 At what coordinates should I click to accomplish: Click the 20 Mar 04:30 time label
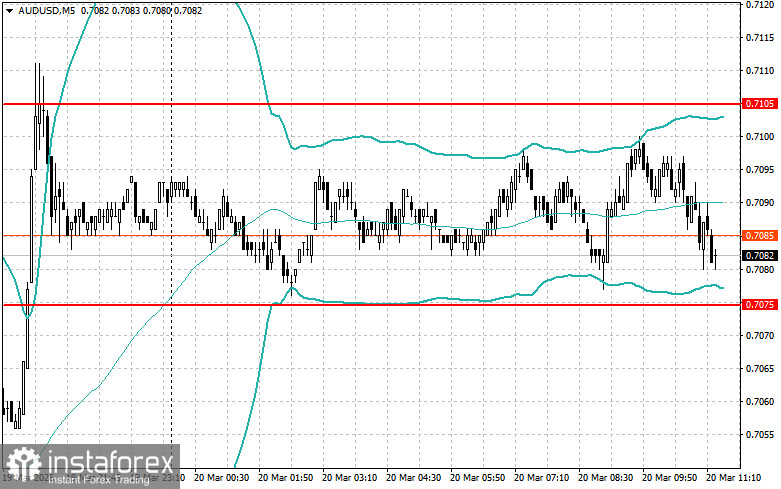(x=413, y=478)
